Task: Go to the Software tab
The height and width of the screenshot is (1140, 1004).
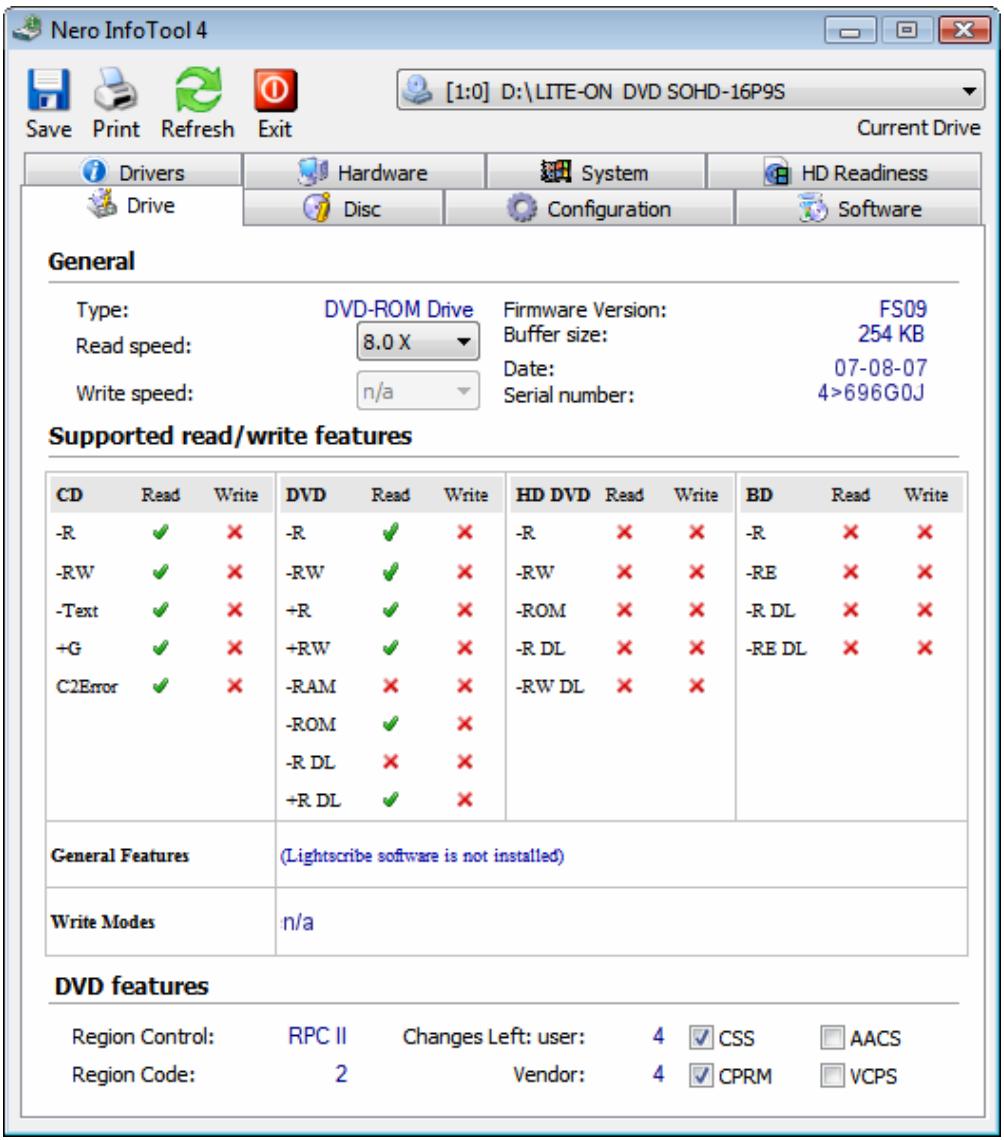Action: point(858,208)
